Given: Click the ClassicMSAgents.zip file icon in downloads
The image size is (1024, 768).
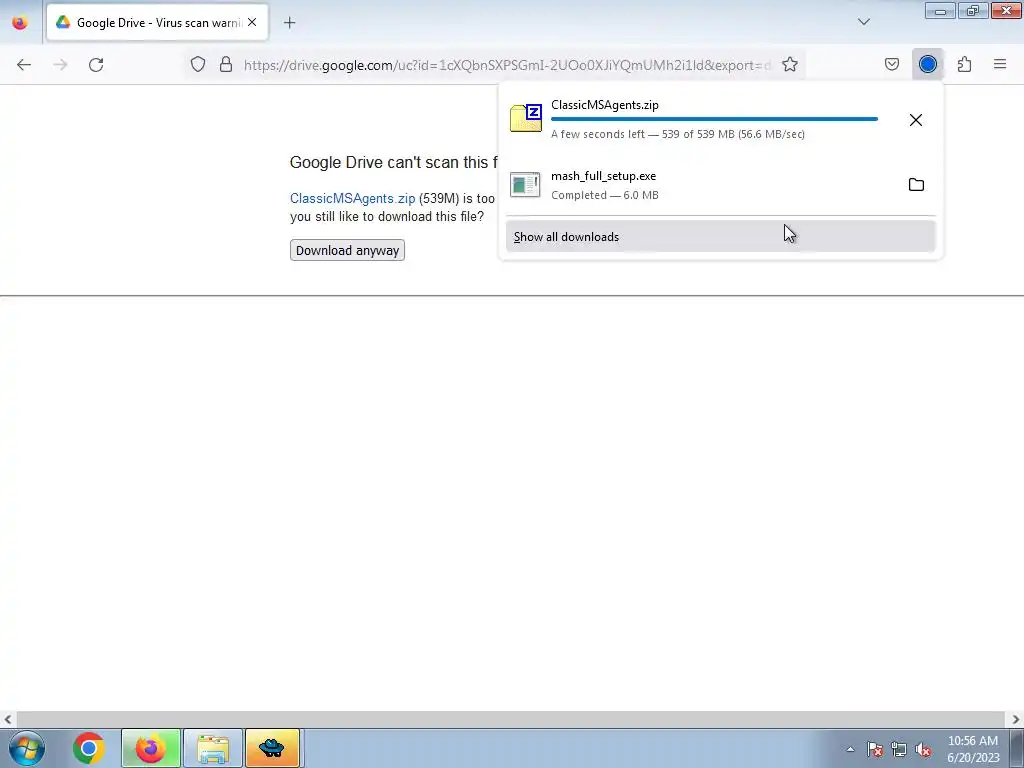Looking at the screenshot, I should tap(526, 118).
